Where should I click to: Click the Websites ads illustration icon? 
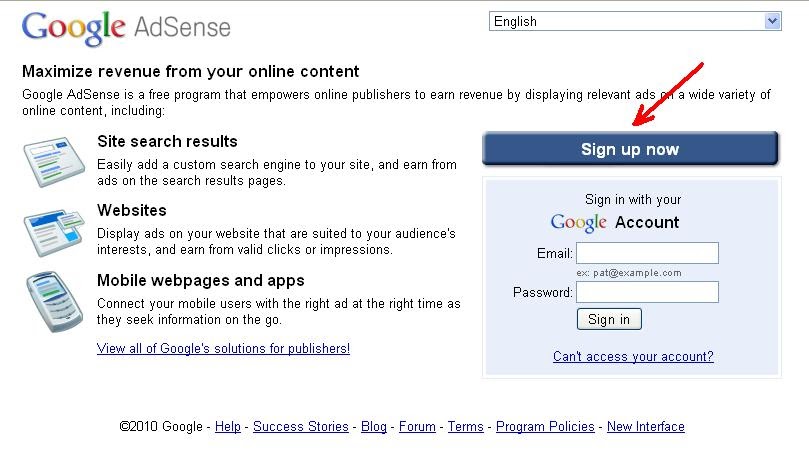point(54,232)
